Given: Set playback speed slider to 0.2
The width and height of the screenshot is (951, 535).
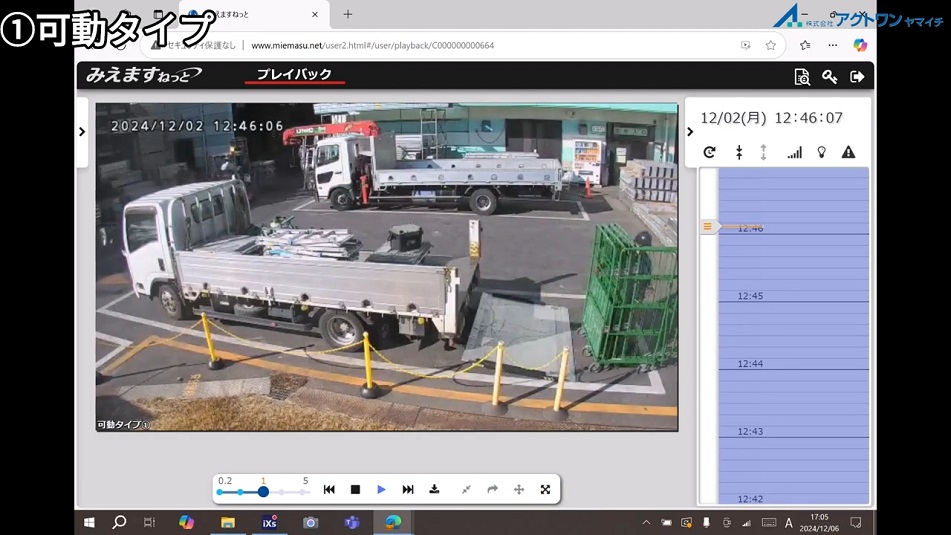Looking at the screenshot, I should click(x=220, y=492).
